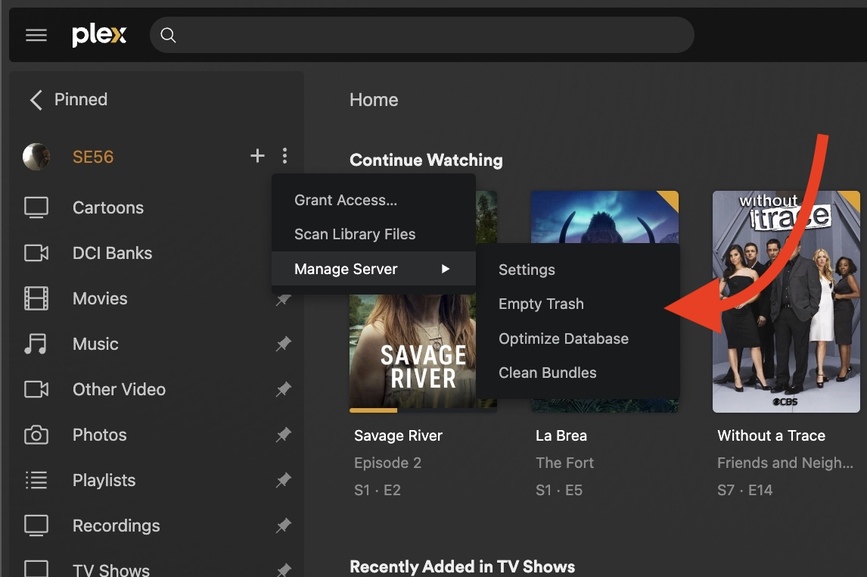Add a library with the plus icon
This screenshot has height=577, width=867.
(257, 156)
